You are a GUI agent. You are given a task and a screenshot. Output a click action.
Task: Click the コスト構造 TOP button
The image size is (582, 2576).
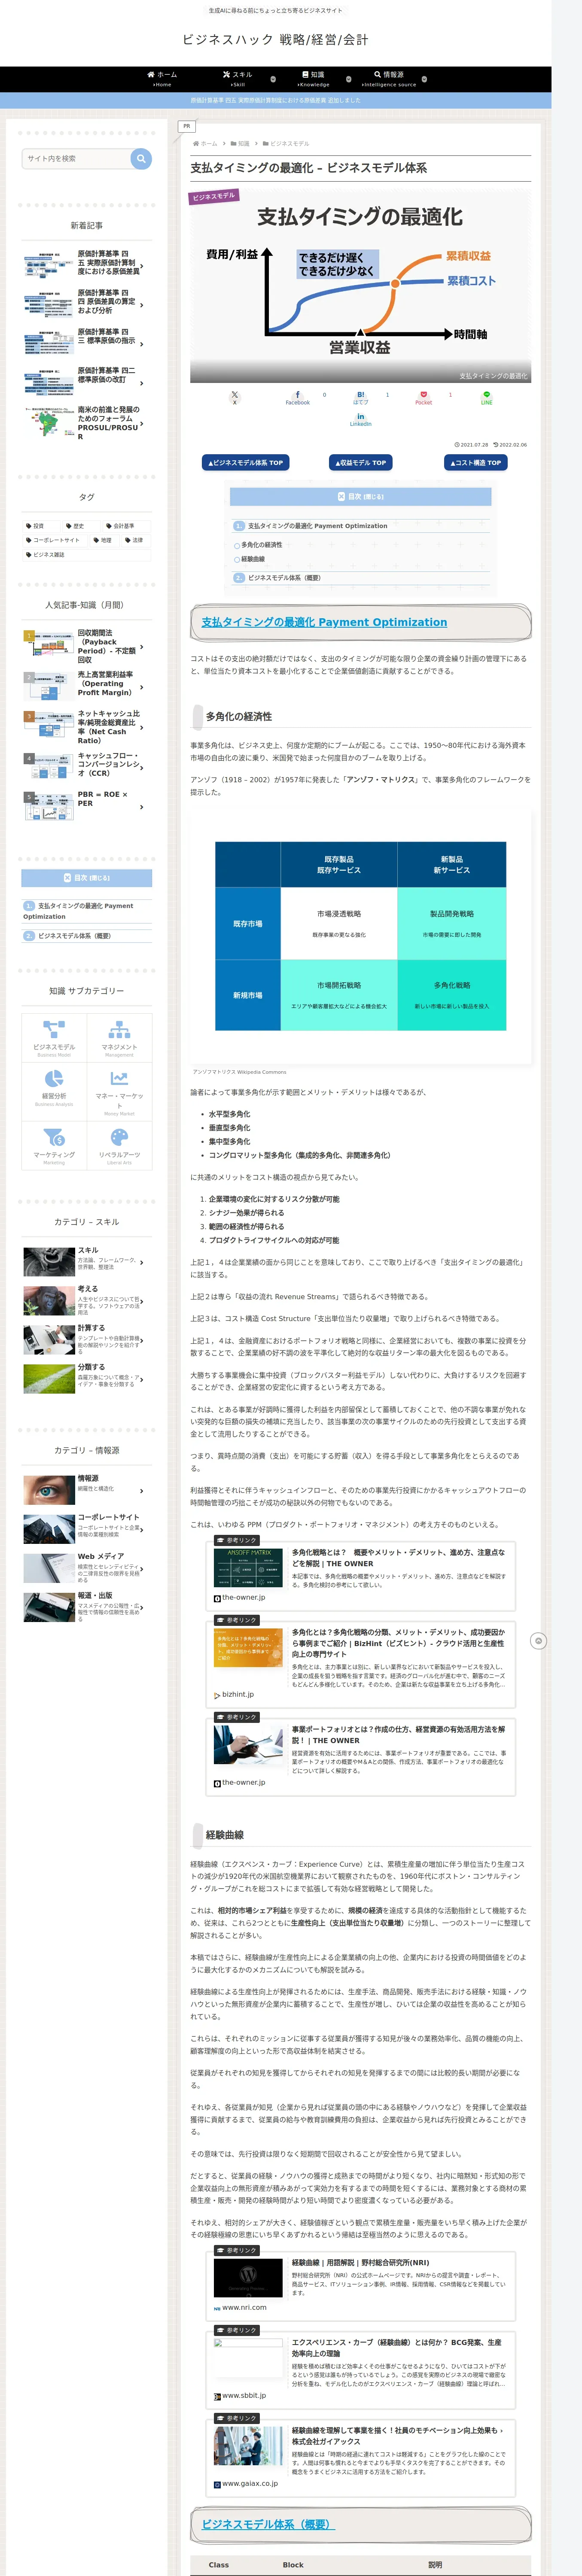[x=476, y=462]
